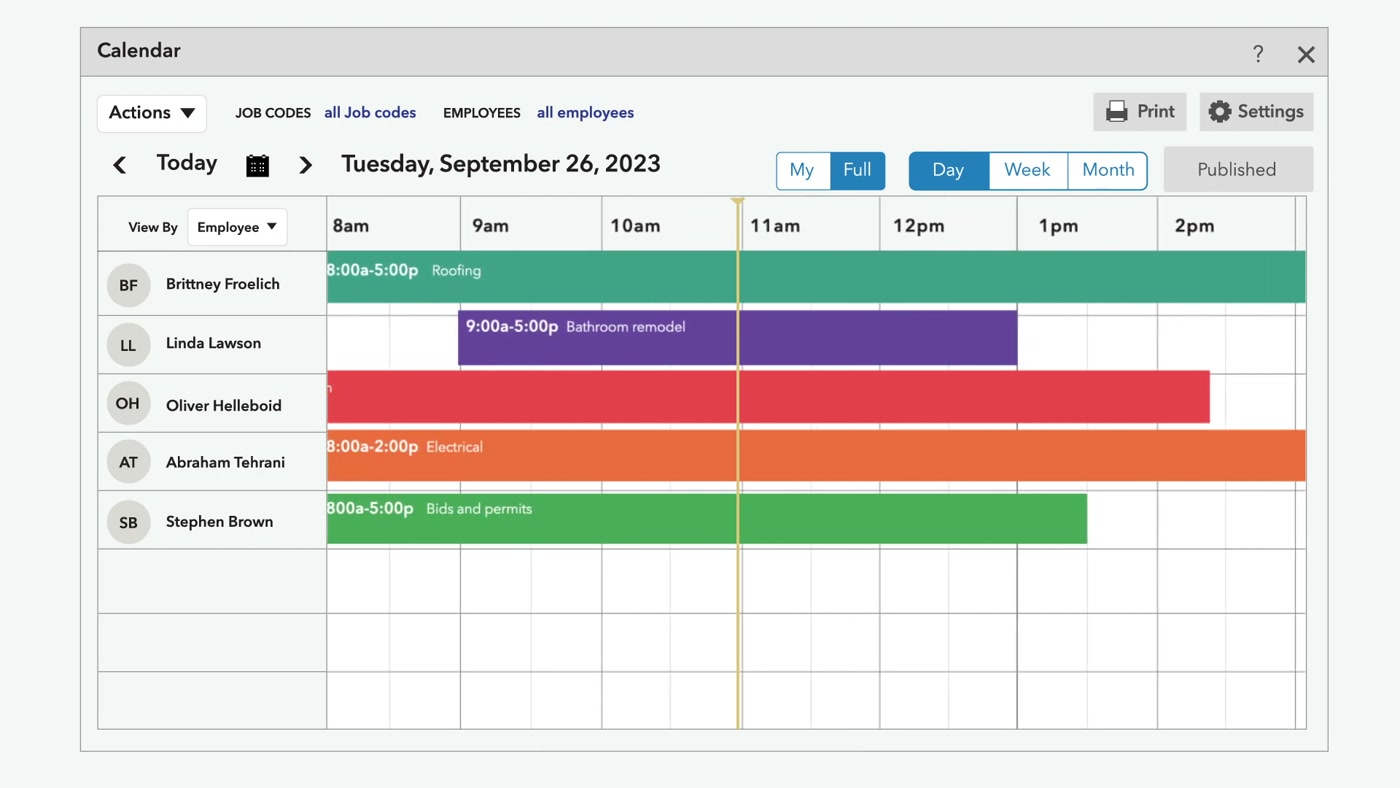
Task: Click the Tuesday, September 26, 2023 date heading
Action: tap(501, 164)
